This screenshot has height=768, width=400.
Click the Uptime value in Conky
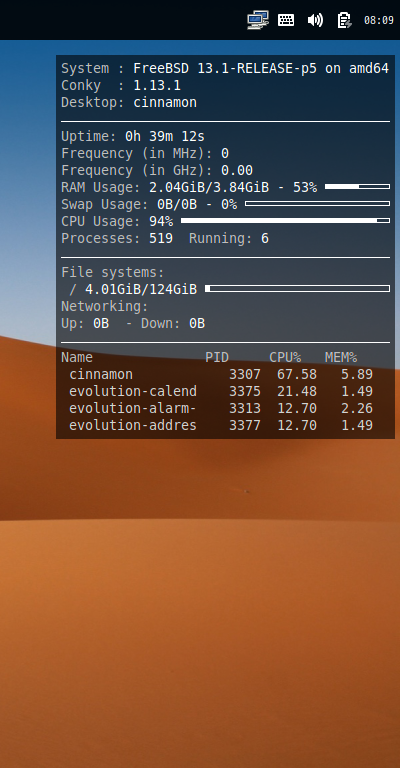[165, 136]
